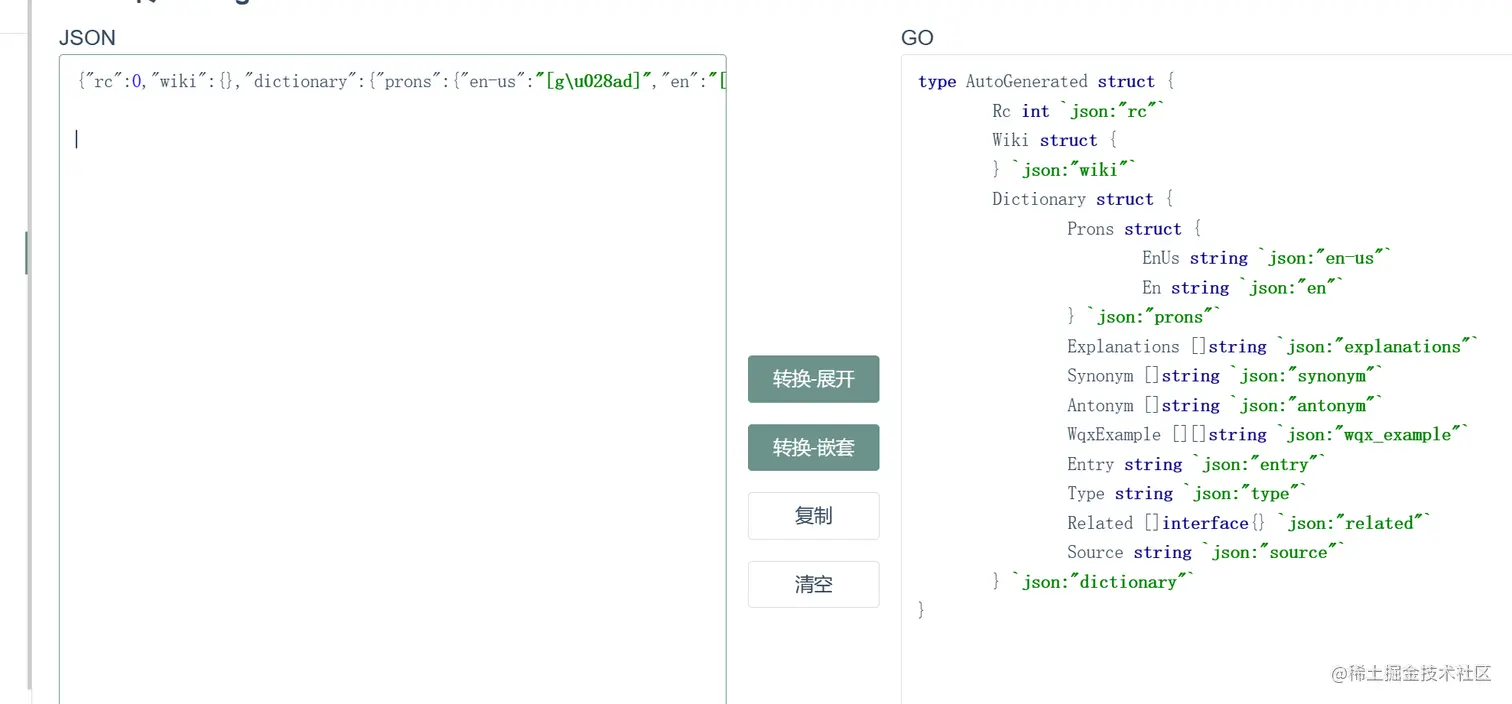Click the 'Type string `json:"type"`' line
This screenshot has height=704, width=1512.
click(1187, 493)
